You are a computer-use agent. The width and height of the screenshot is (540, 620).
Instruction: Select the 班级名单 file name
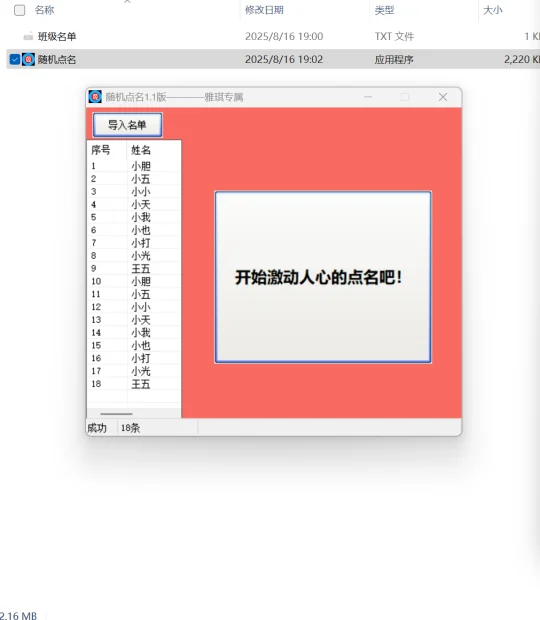click(x=57, y=37)
